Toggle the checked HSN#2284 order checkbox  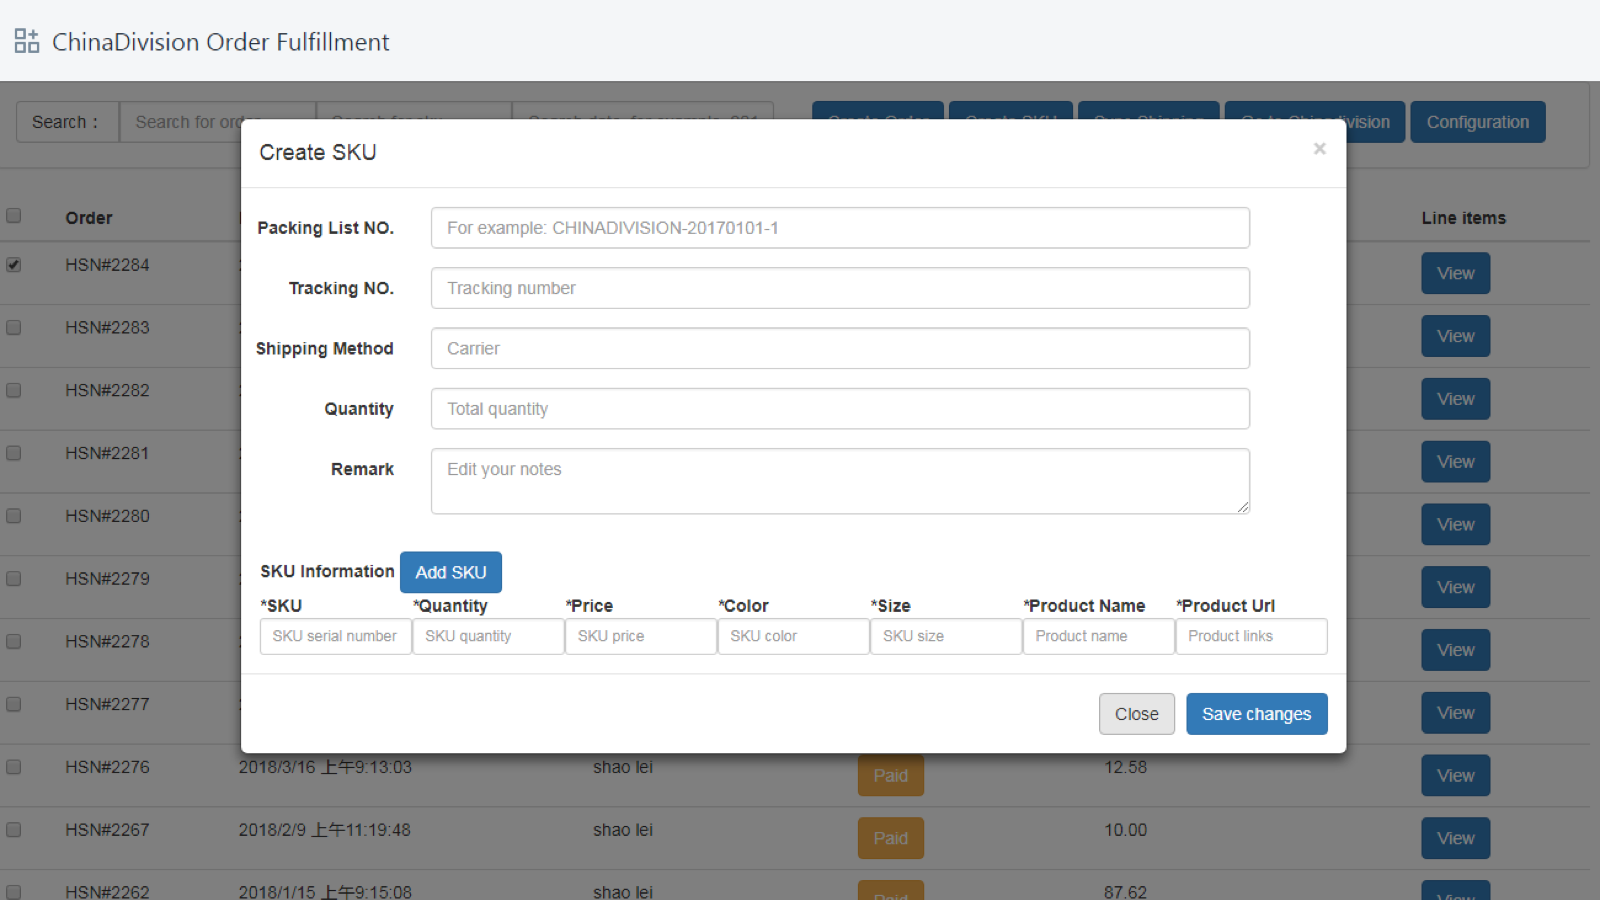click(14, 265)
